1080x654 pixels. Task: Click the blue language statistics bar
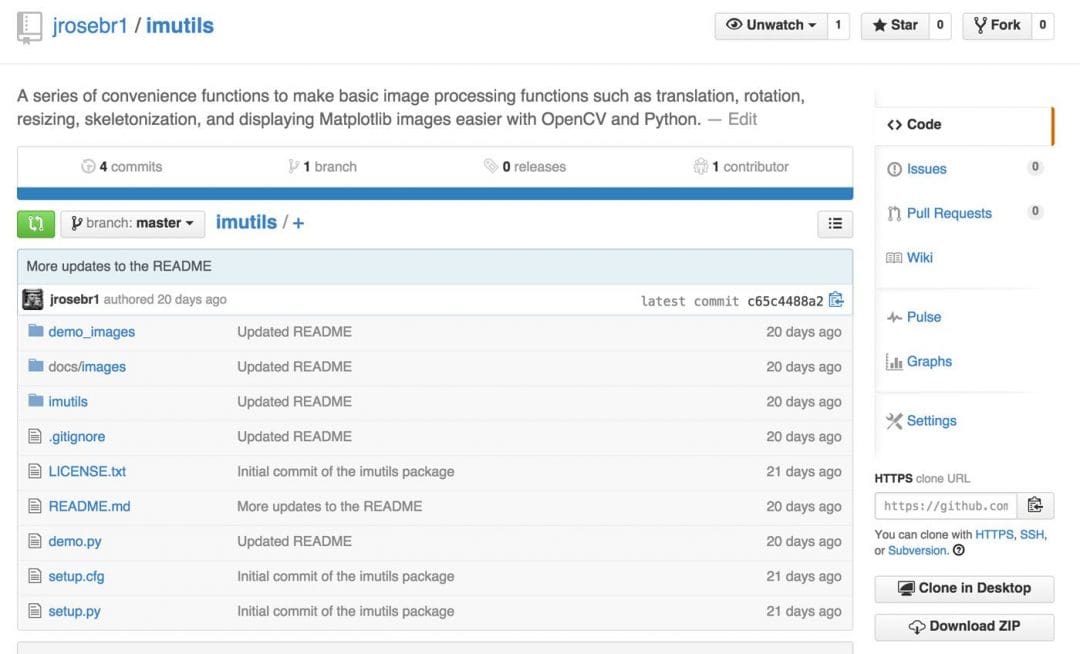(435, 193)
